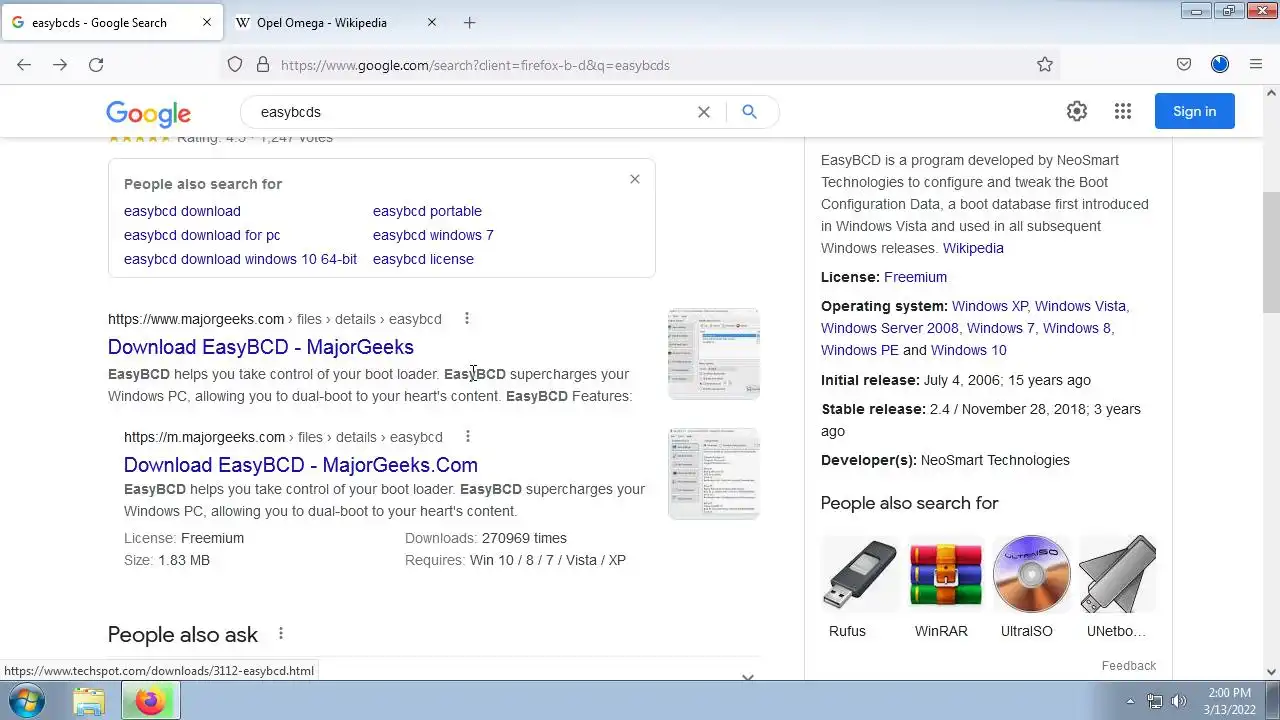Screen dimensions: 1280x720
Task: Close the Opel Omega Wikipedia tab
Action: (x=432, y=23)
